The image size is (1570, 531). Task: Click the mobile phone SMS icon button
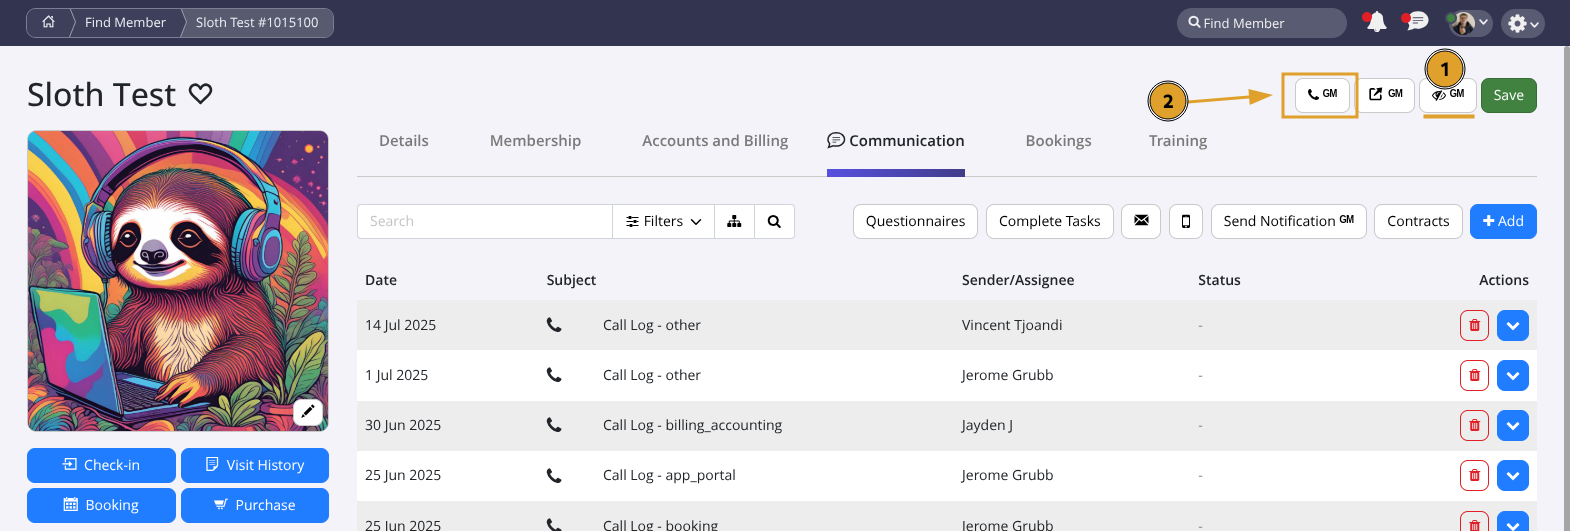coord(1185,221)
